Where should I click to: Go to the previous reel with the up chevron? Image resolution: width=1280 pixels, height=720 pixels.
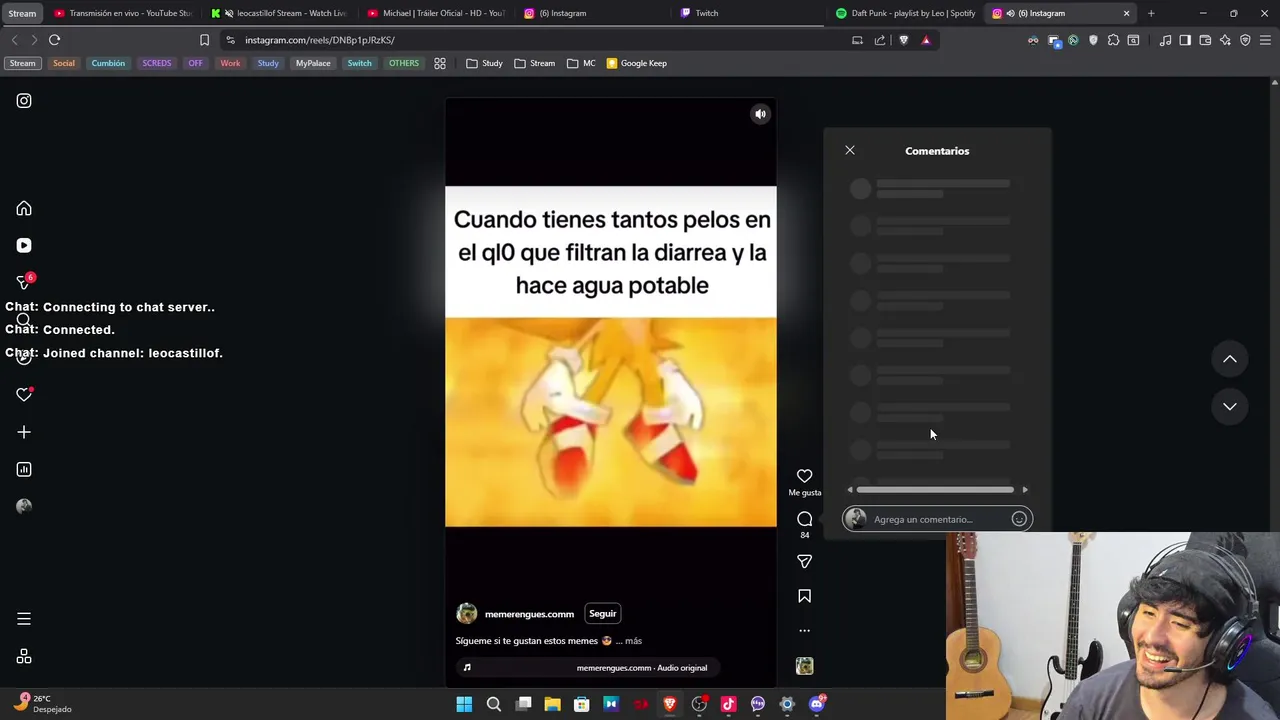pyautogui.click(x=1230, y=359)
